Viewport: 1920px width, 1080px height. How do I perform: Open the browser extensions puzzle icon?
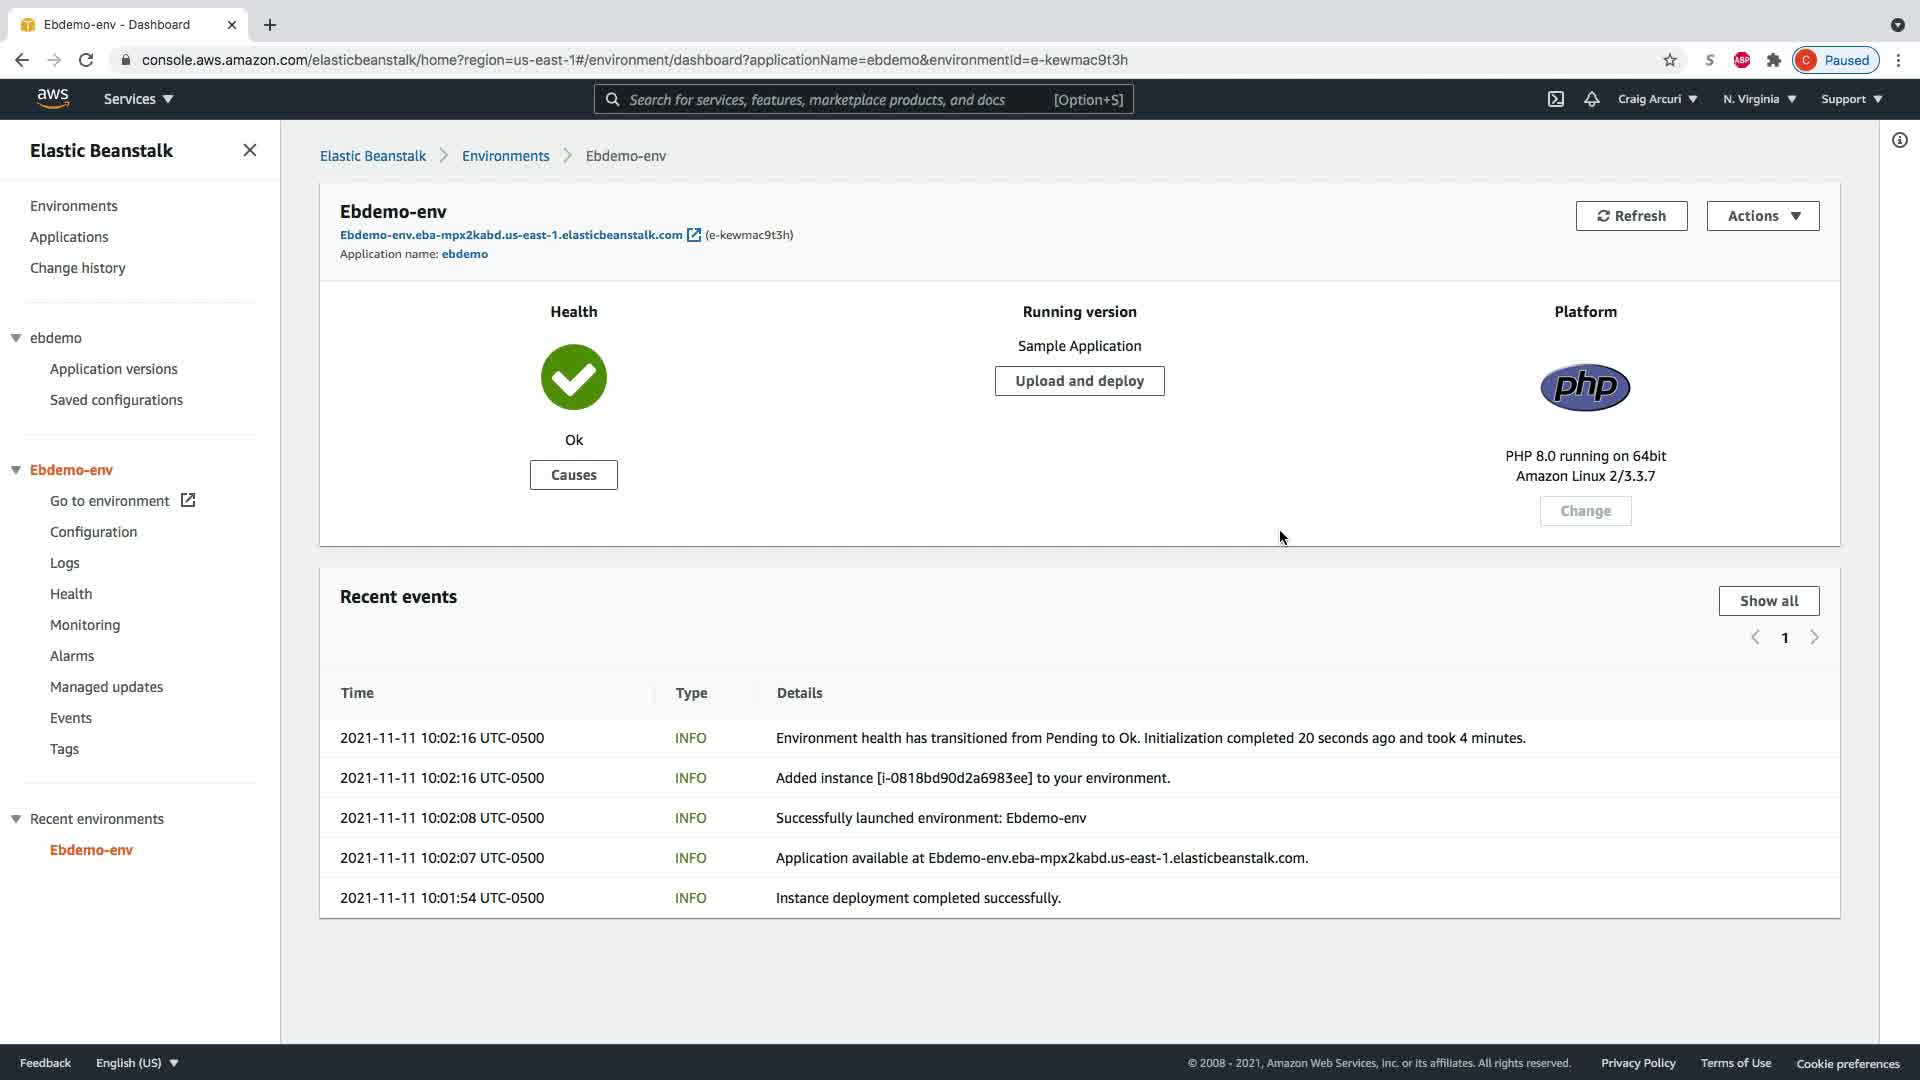(1773, 60)
